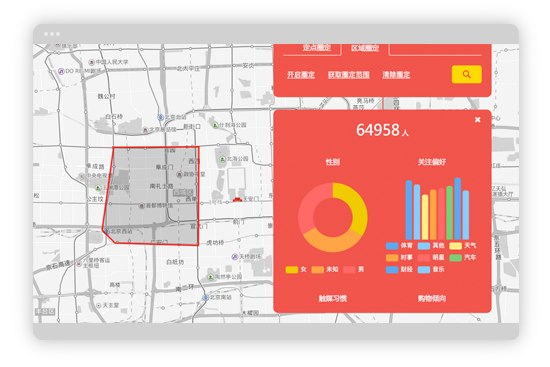
Task: Click the yellow search button
Action: tap(466, 74)
